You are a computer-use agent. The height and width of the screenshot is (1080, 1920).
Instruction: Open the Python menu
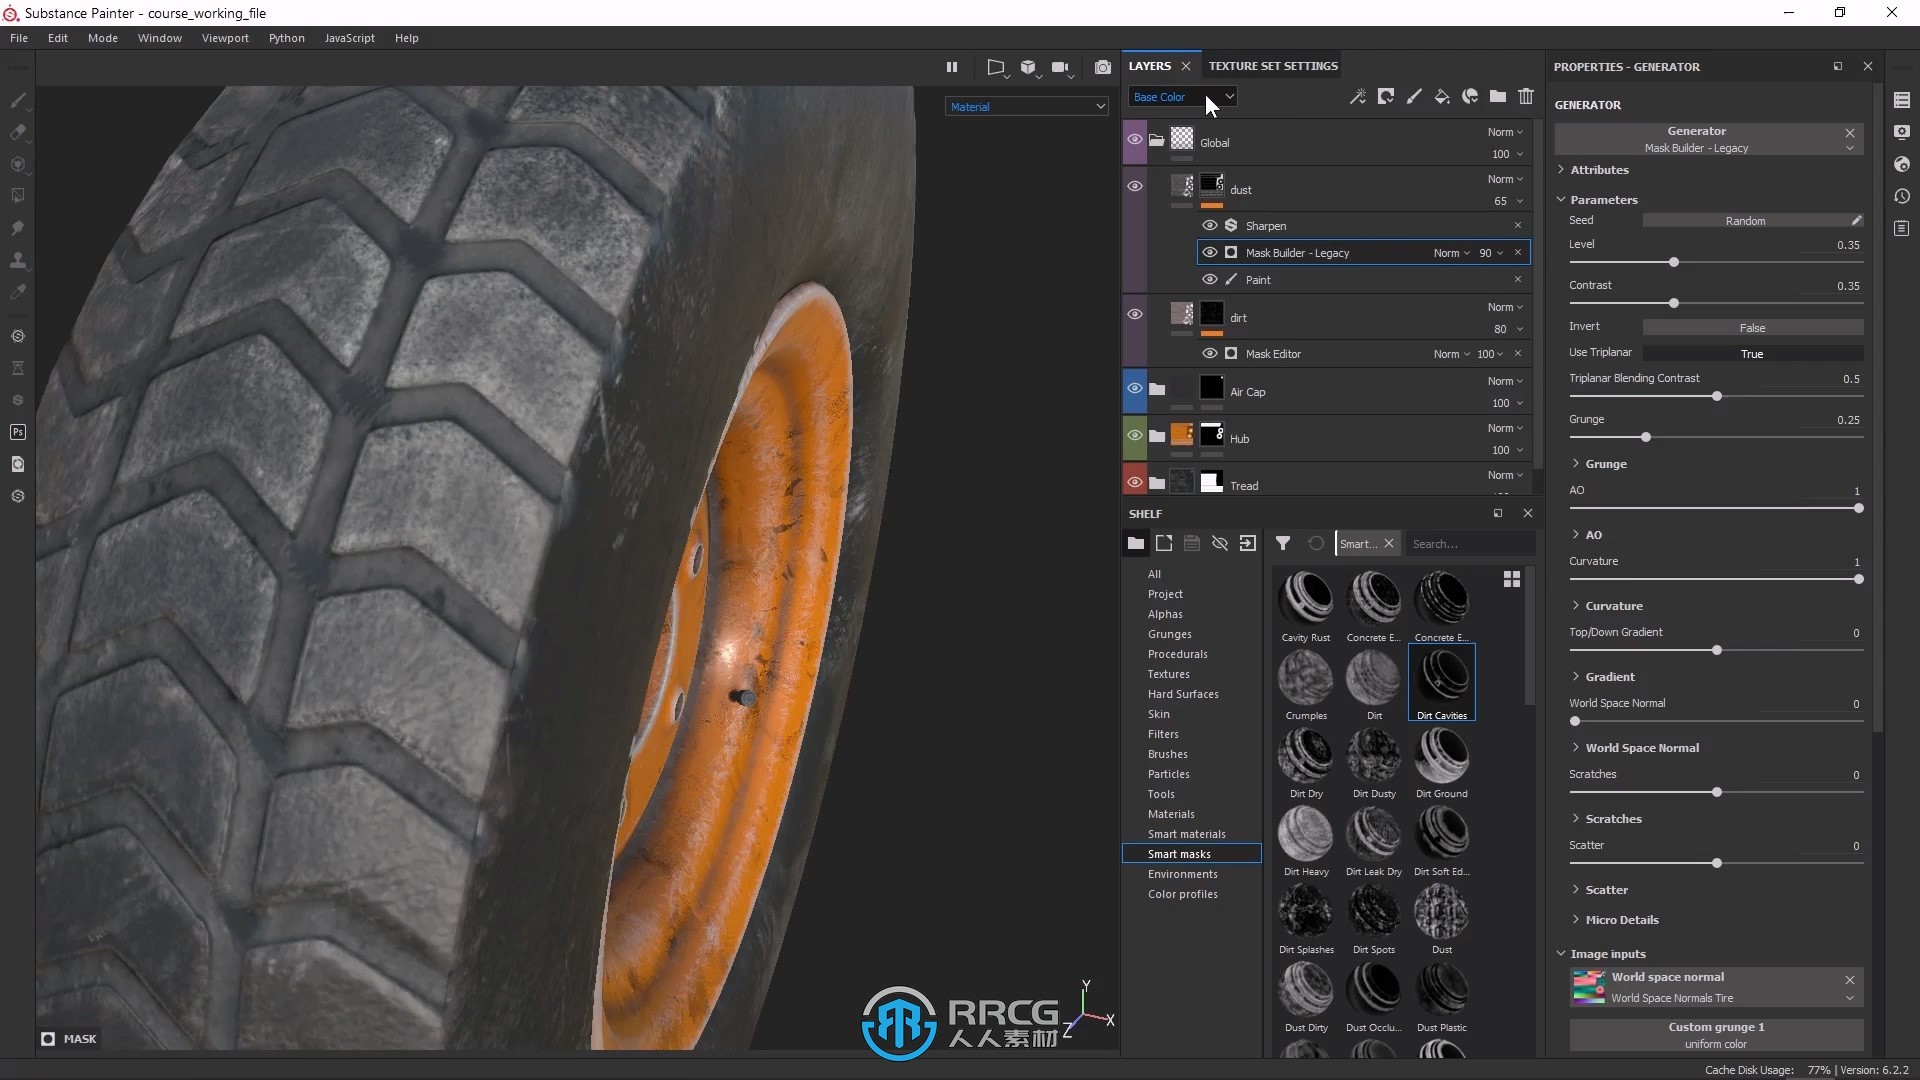287,38
